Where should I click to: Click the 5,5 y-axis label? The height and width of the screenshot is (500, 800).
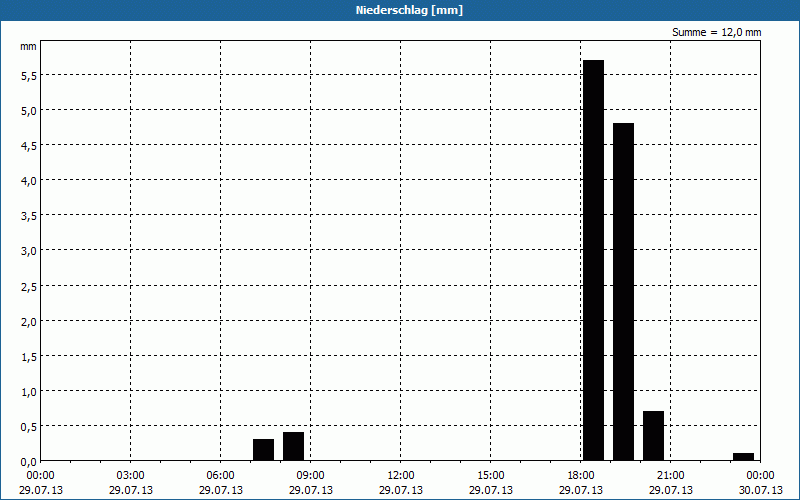(29, 76)
